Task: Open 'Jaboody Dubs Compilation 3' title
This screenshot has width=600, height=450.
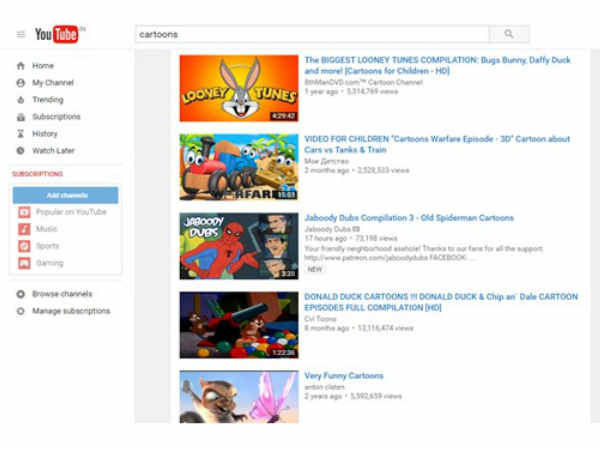Action: coord(409,218)
